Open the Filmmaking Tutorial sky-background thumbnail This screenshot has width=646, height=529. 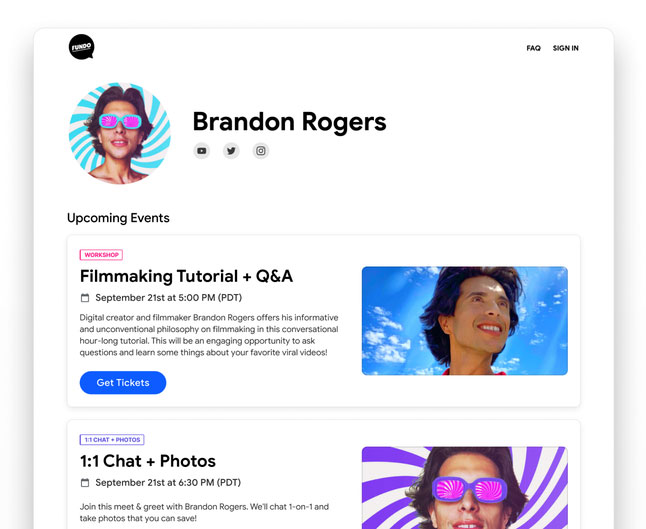(x=465, y=321)
